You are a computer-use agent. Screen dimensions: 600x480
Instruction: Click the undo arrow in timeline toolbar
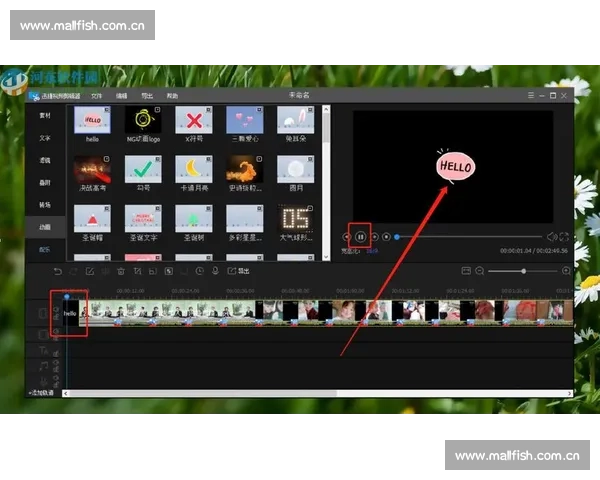pos(57,271)
